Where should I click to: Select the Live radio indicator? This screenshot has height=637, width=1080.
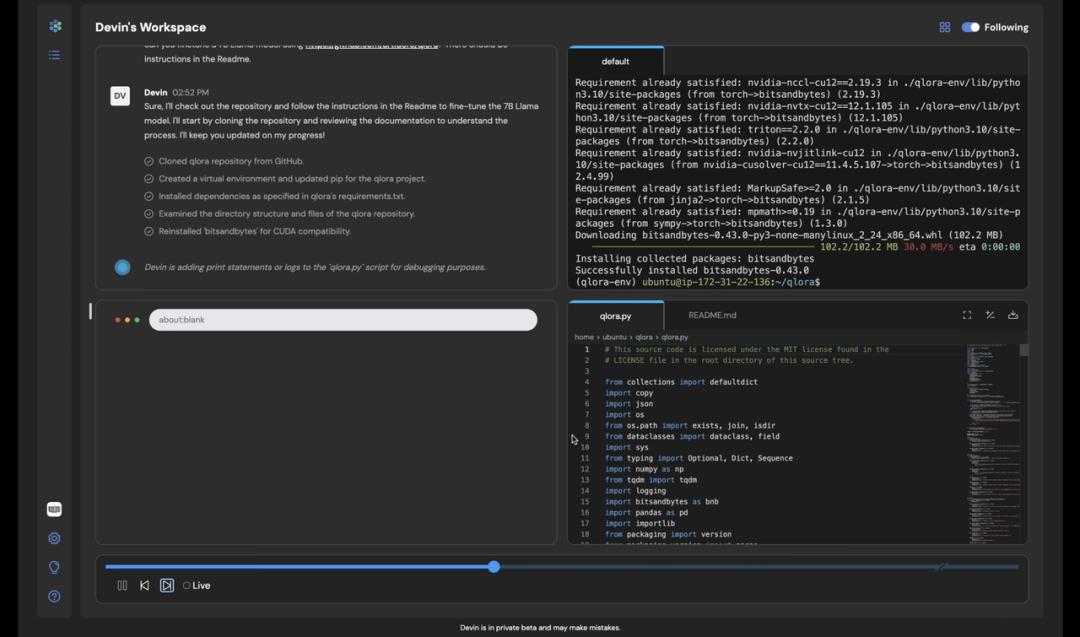[x=187, y=586]
